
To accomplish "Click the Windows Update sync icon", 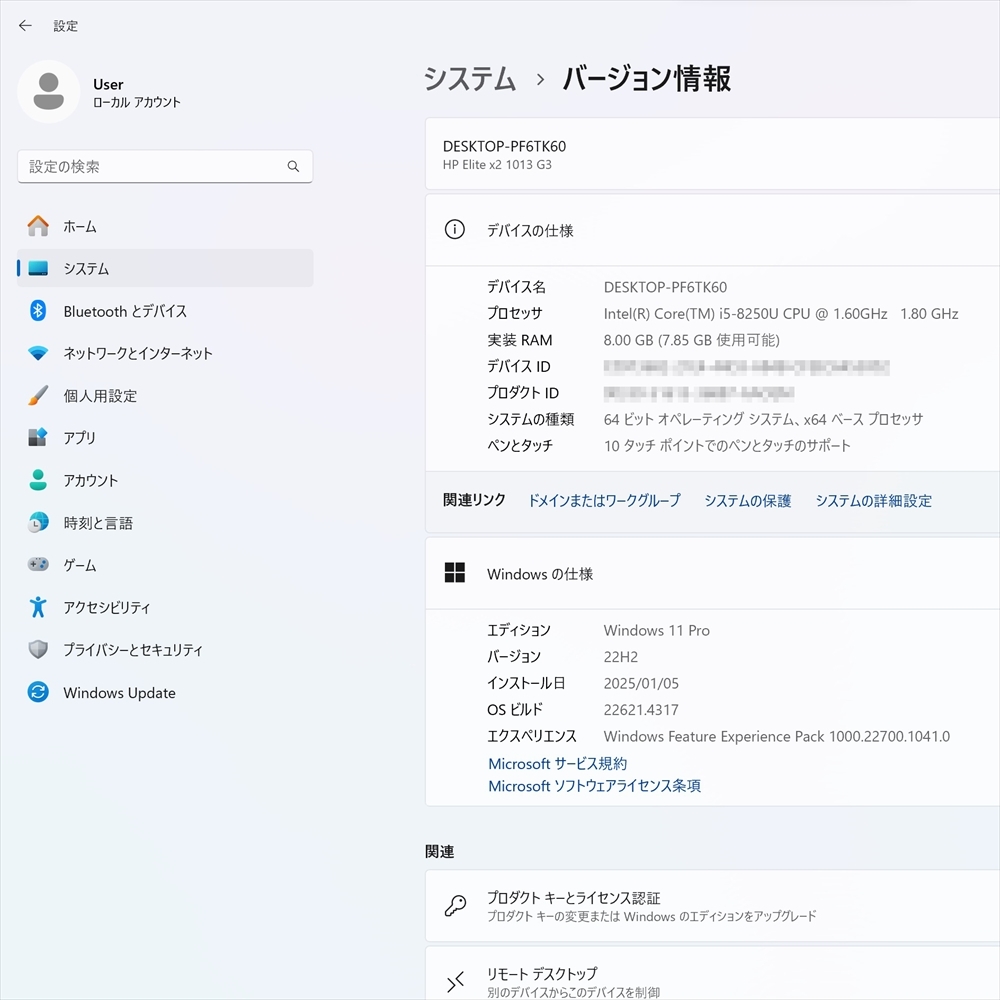I will point(38,692).
